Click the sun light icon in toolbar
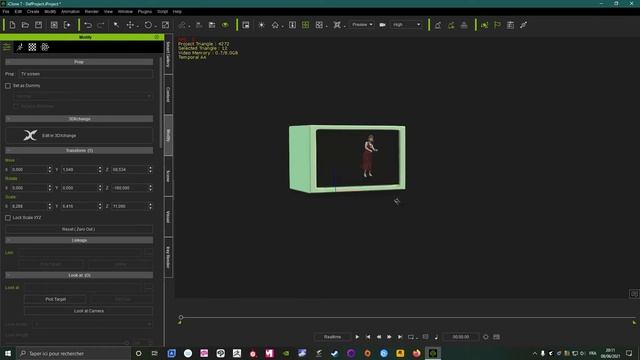Screen dimensions: 640x360 click(262, 25)
